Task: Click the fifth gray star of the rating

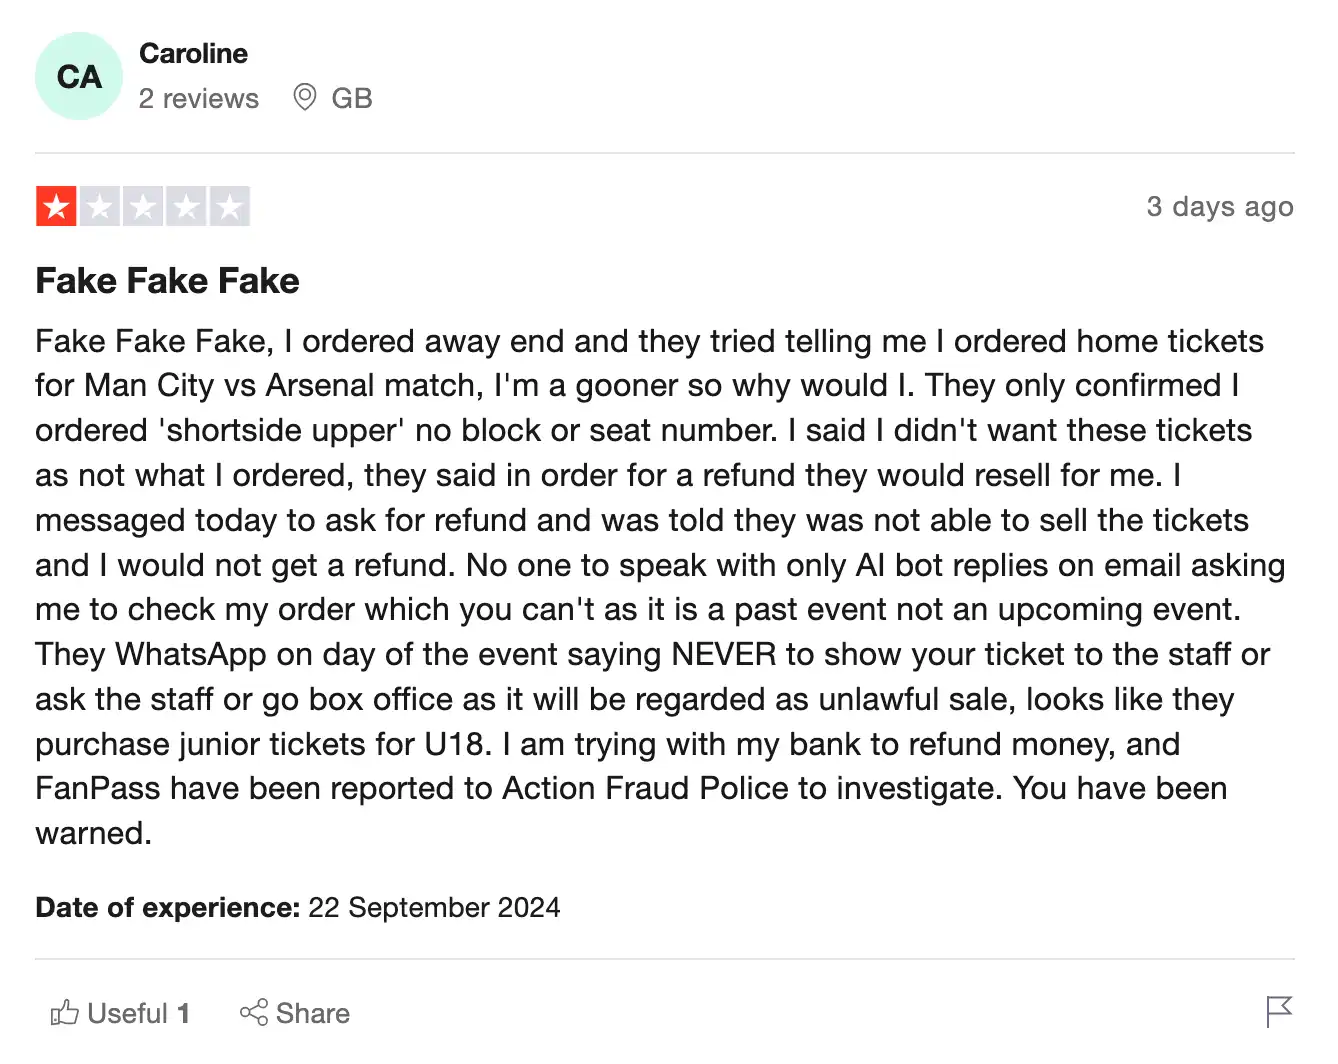Action: 229,206
